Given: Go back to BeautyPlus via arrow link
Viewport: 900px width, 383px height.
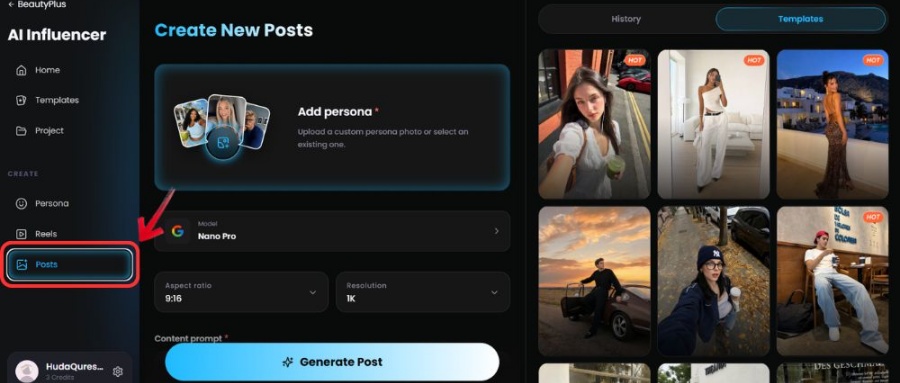Looking at the screenshot, I should [x=37, y=5].
